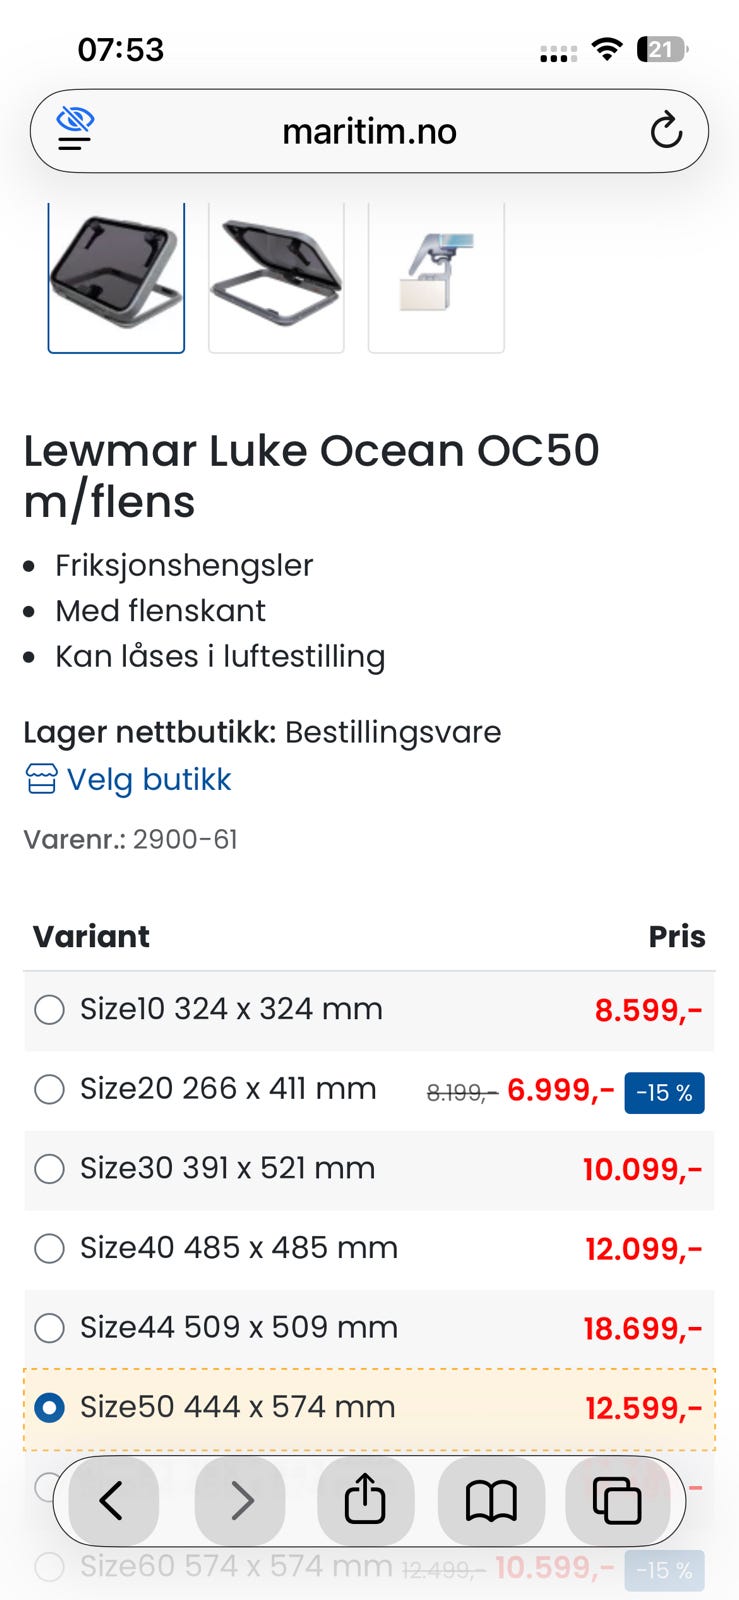Click the selected Size50 444 x 574 mm option
Viewport: 739px width, 1600px height.
click(x=49, y=1408)
